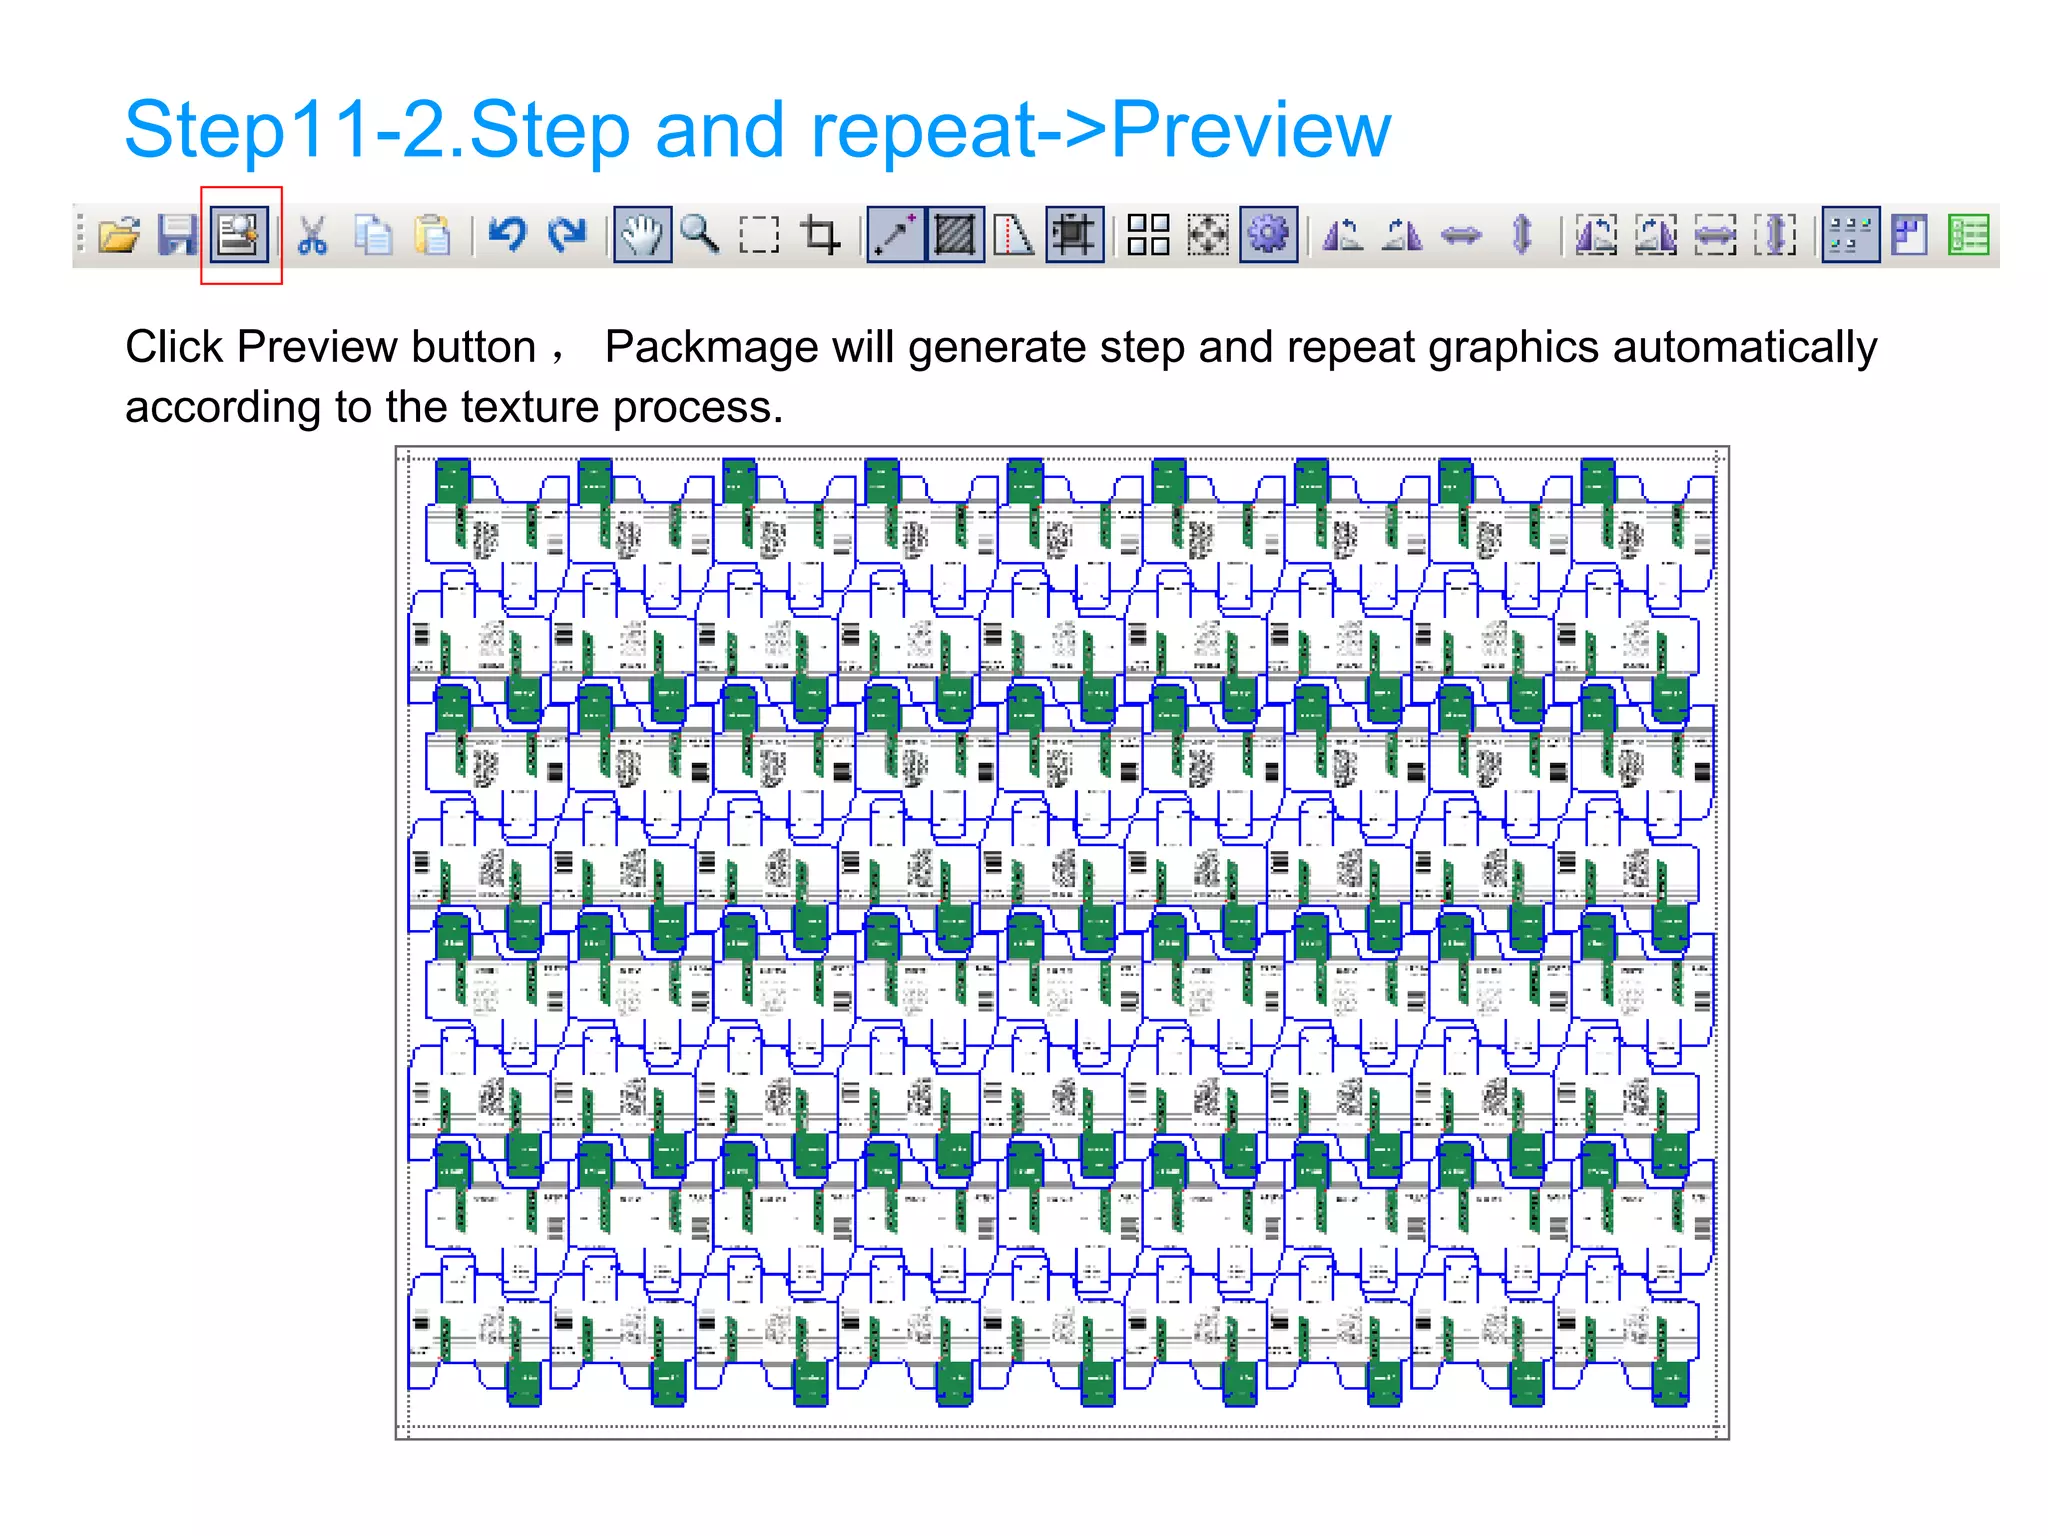Viewport: 2048px width, 1536px height.
Task: Select the Crop tool
Action: click(820, 236)
